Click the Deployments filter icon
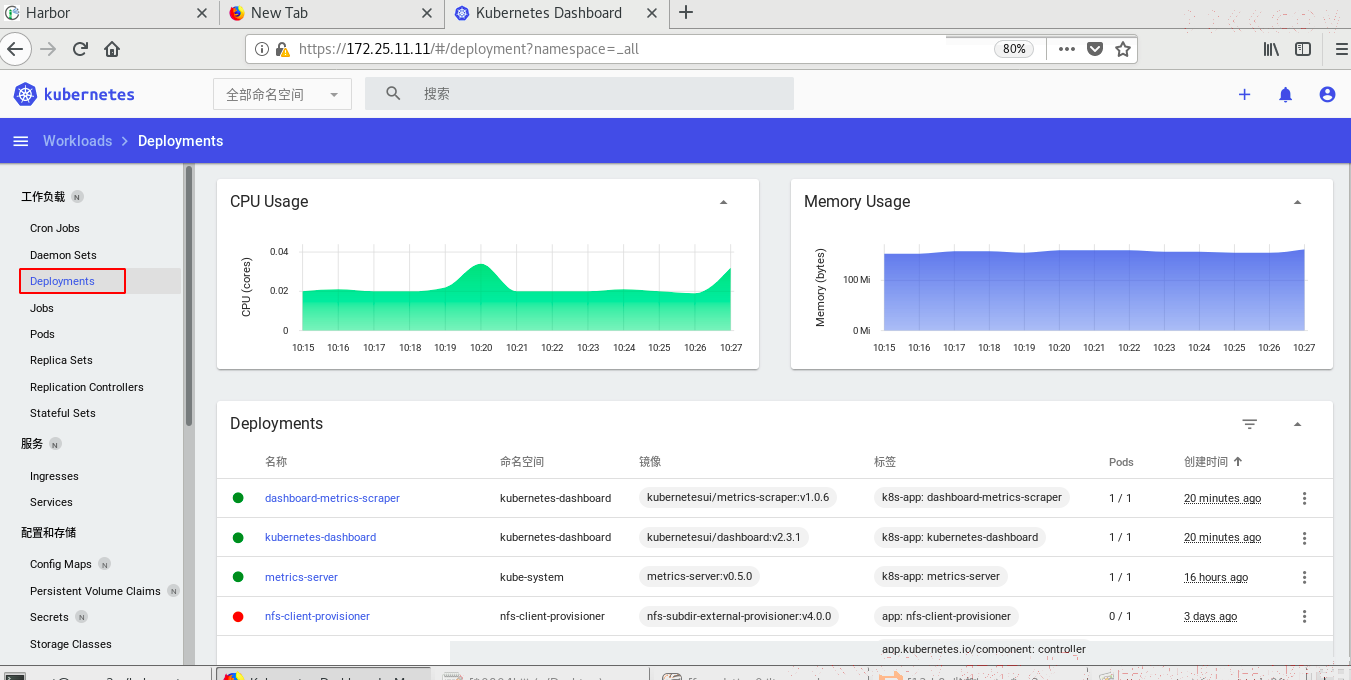Viewport: 1351px width, 680px height. (x=1249, y=424)
